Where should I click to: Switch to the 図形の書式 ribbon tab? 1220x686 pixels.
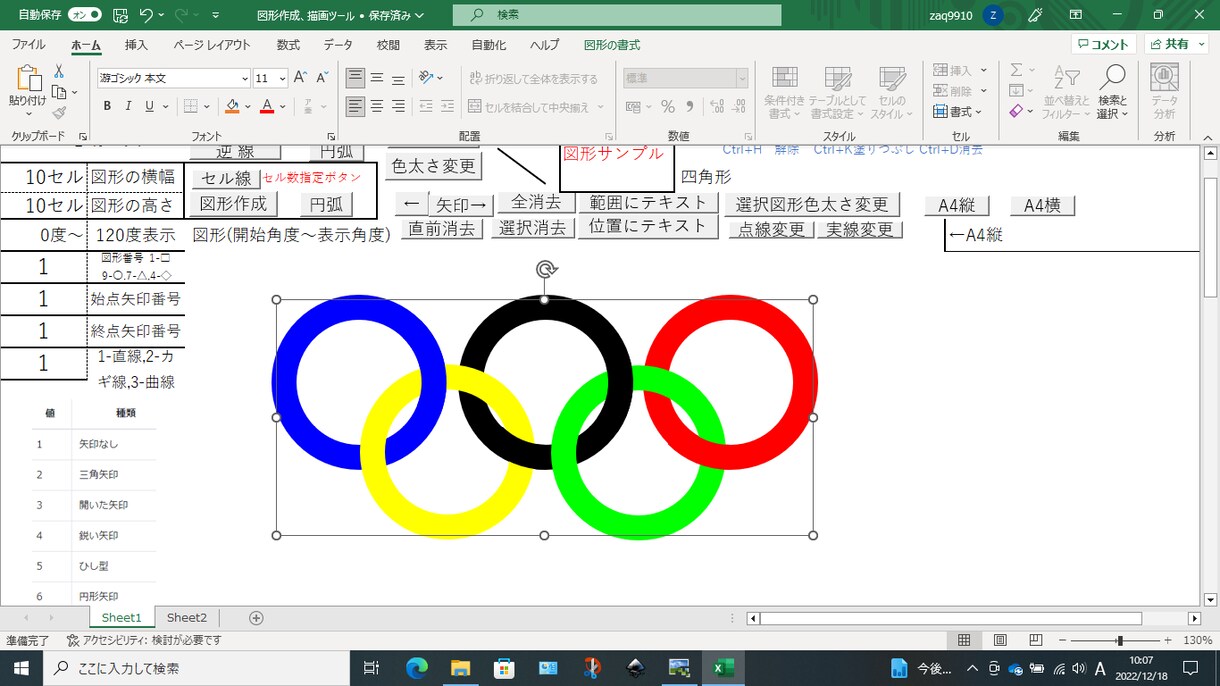(x=612, y=45)
